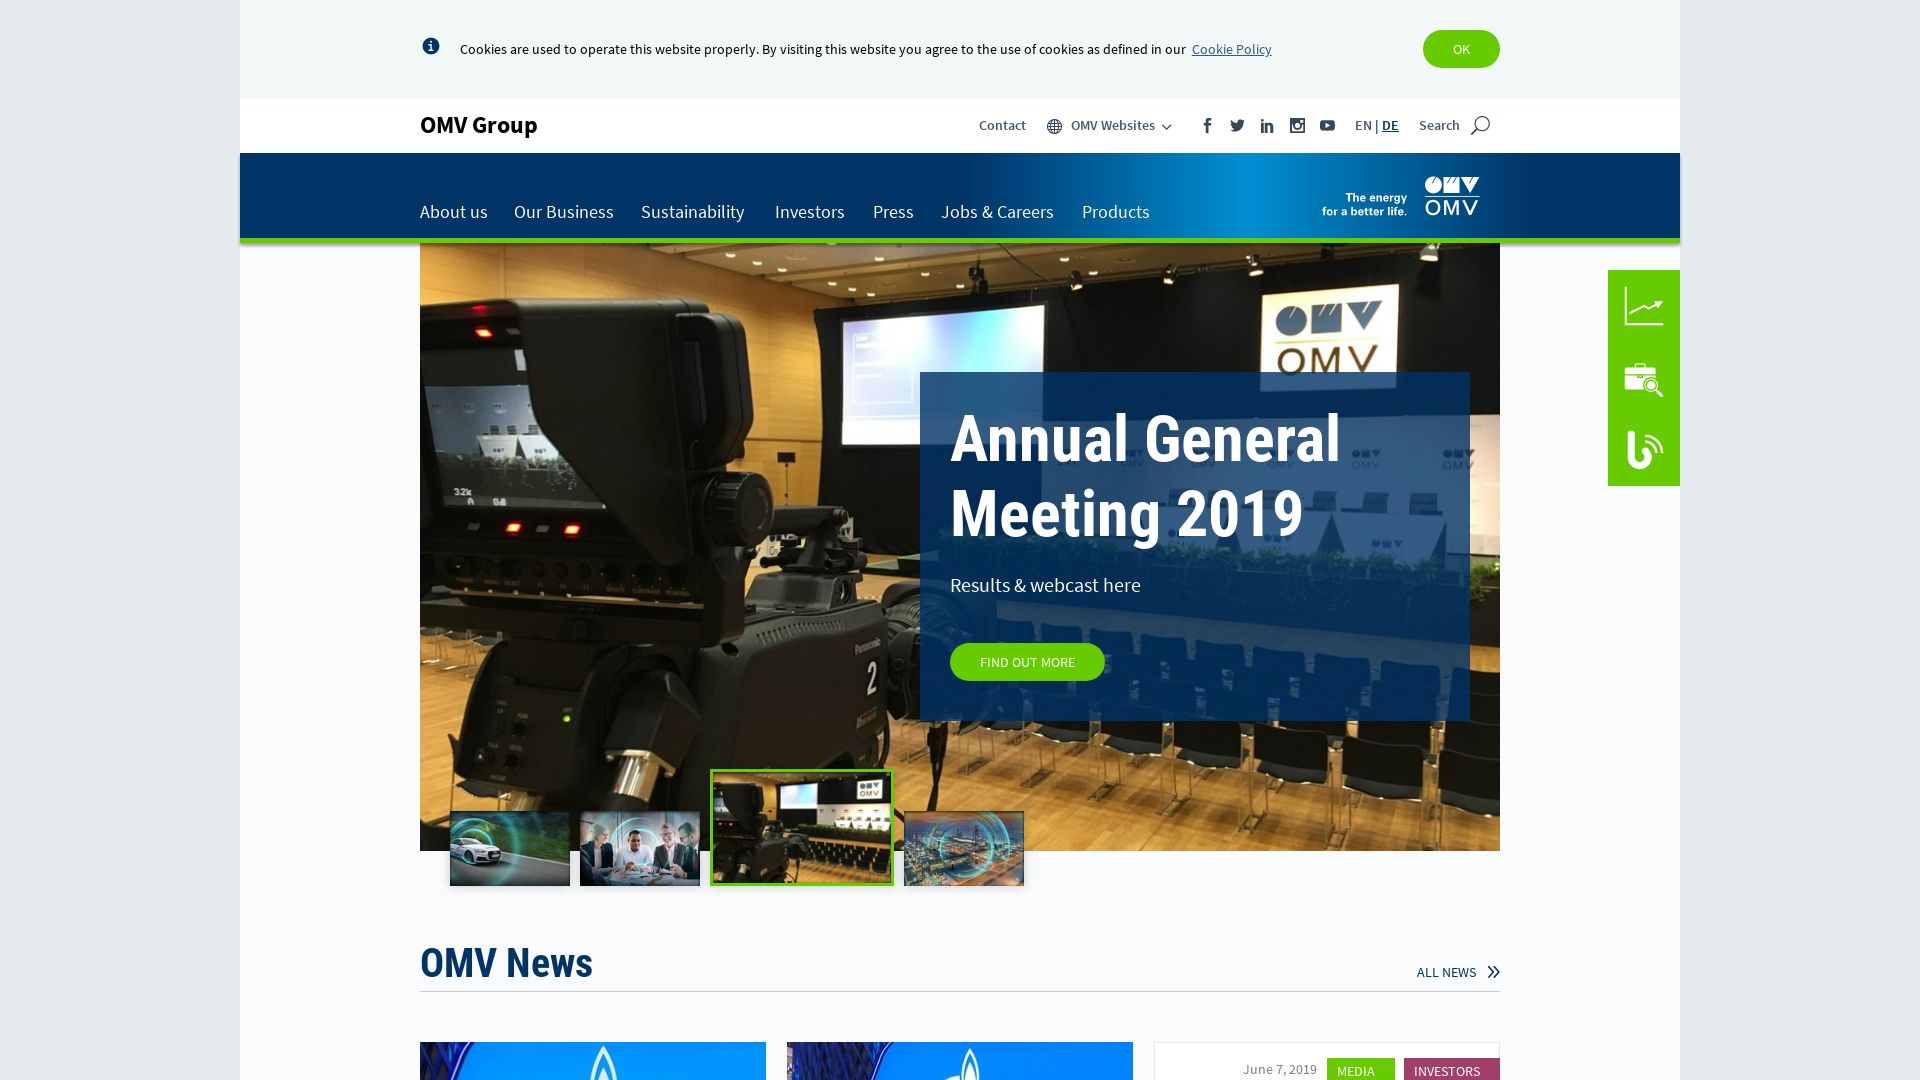Click the Search label
The width and height of the screenshot is (1920, 1080).
coord(1439,126)
